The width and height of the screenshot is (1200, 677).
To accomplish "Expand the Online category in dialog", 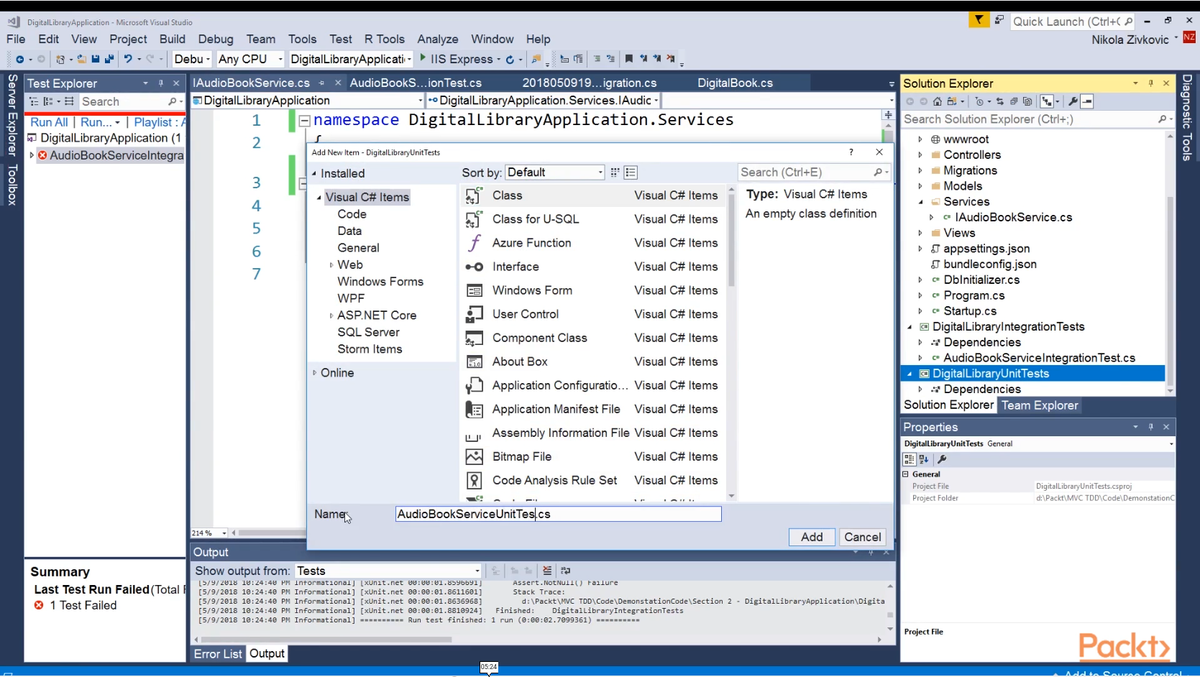I will tap(314, 373).
